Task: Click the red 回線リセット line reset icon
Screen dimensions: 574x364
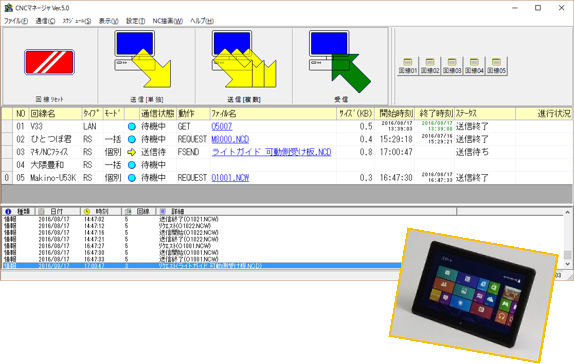Action: (x=49, y=62)
